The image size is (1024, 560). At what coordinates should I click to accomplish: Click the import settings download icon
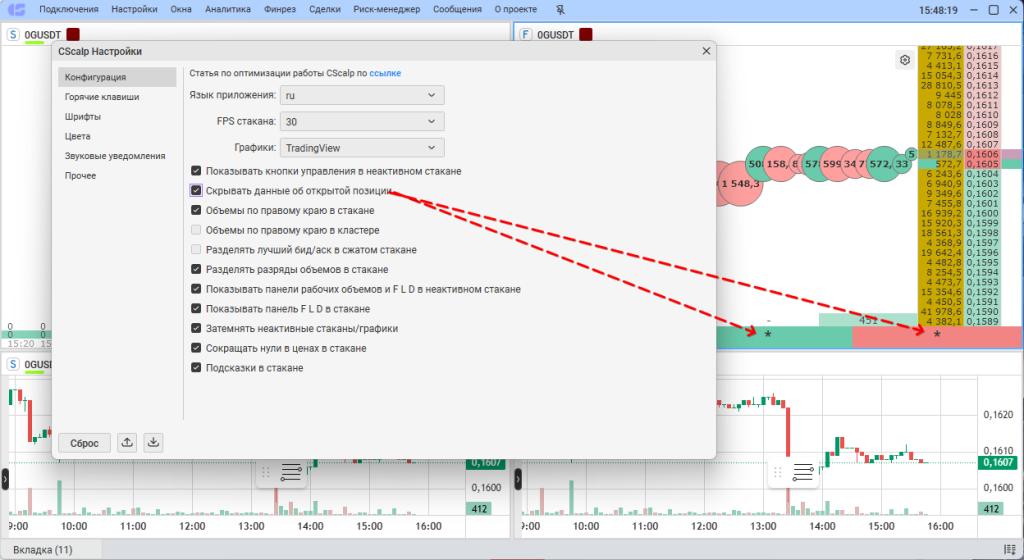point(153,443)
